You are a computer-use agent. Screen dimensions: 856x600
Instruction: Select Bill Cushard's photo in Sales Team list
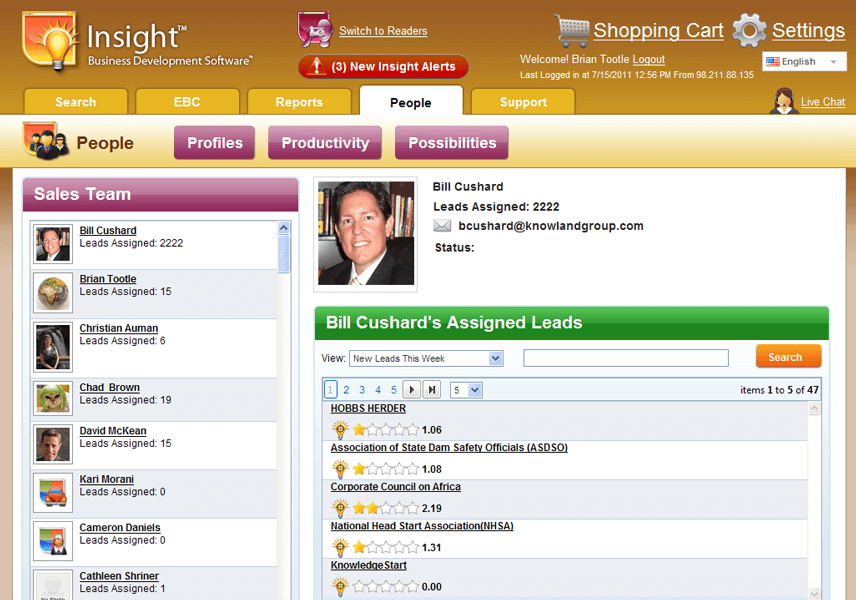[53, 244]
